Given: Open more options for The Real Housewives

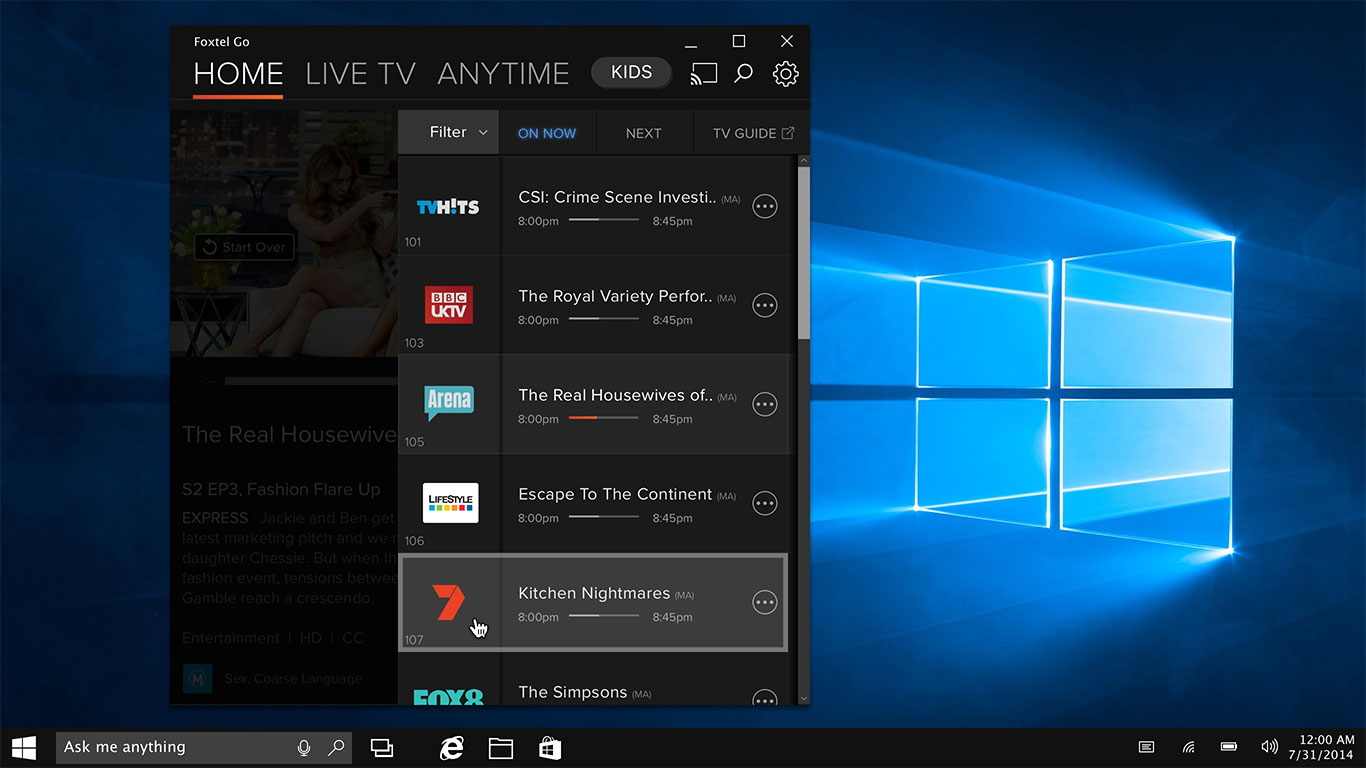Looking at the screenshot, I should coord(765,404).
